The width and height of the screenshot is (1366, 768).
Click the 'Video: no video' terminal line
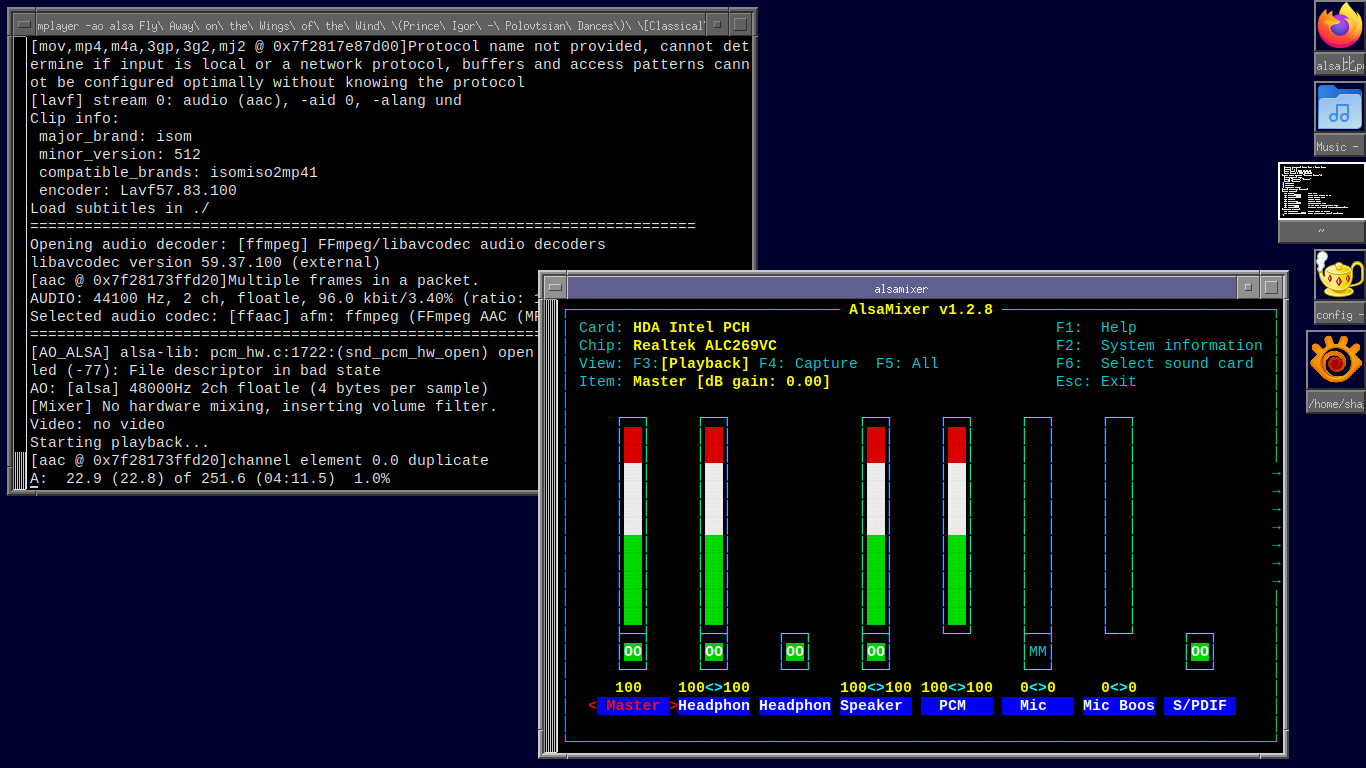pyautogui.click(x=97, y=424)
